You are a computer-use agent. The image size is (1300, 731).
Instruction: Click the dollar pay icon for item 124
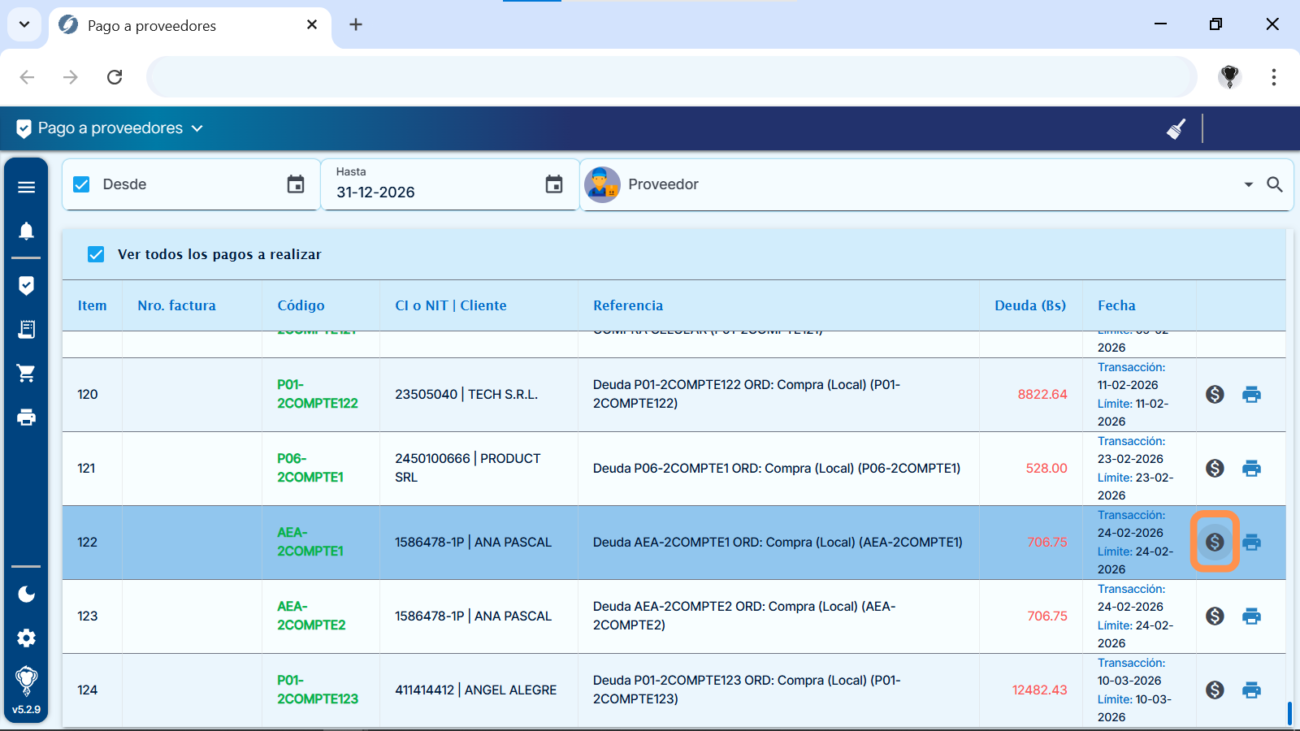point(1214,690)
